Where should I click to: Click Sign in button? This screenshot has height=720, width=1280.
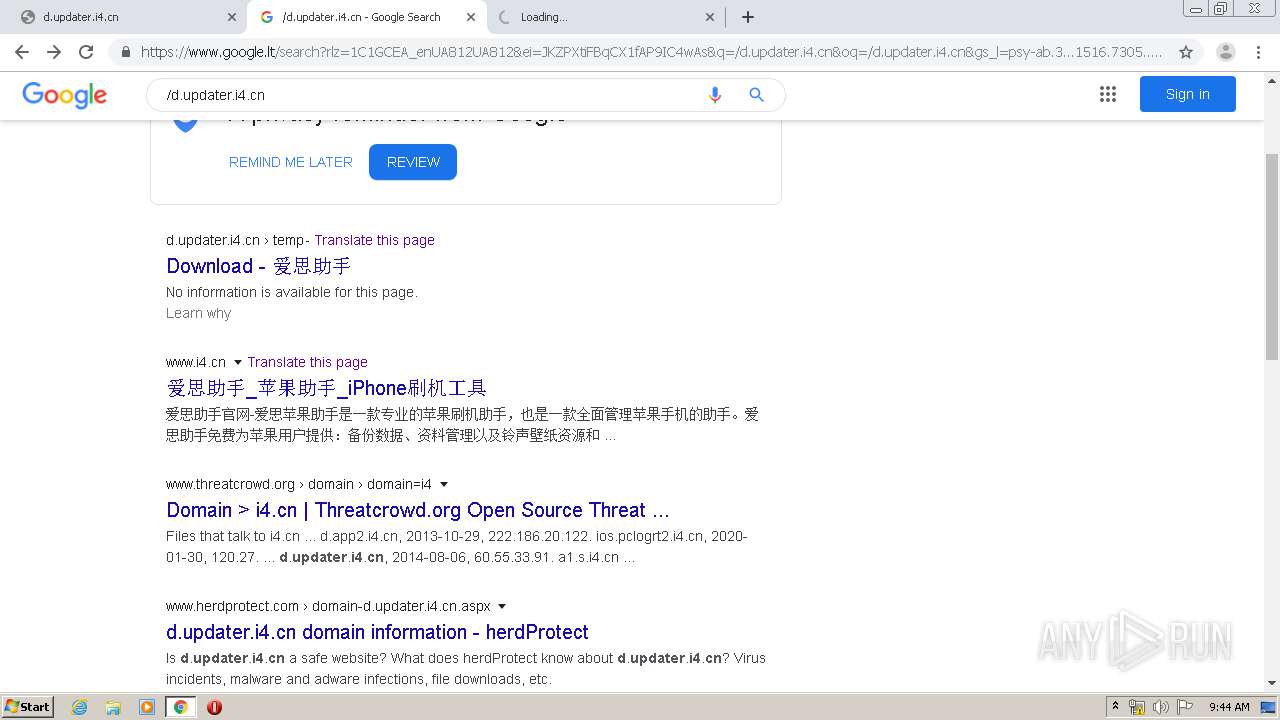(1187, 94)
